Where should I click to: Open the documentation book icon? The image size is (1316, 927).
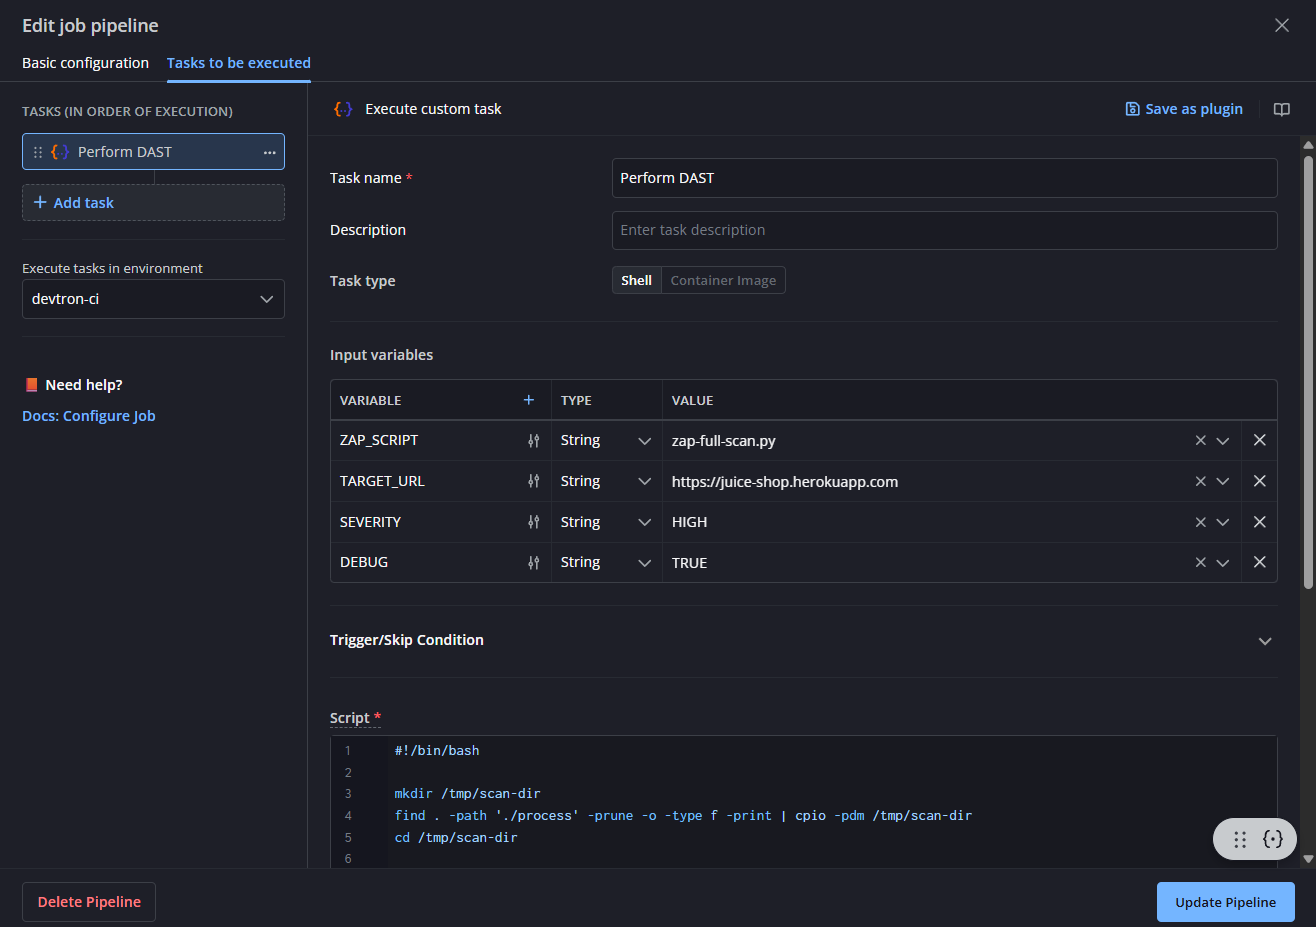point(1281,109)
